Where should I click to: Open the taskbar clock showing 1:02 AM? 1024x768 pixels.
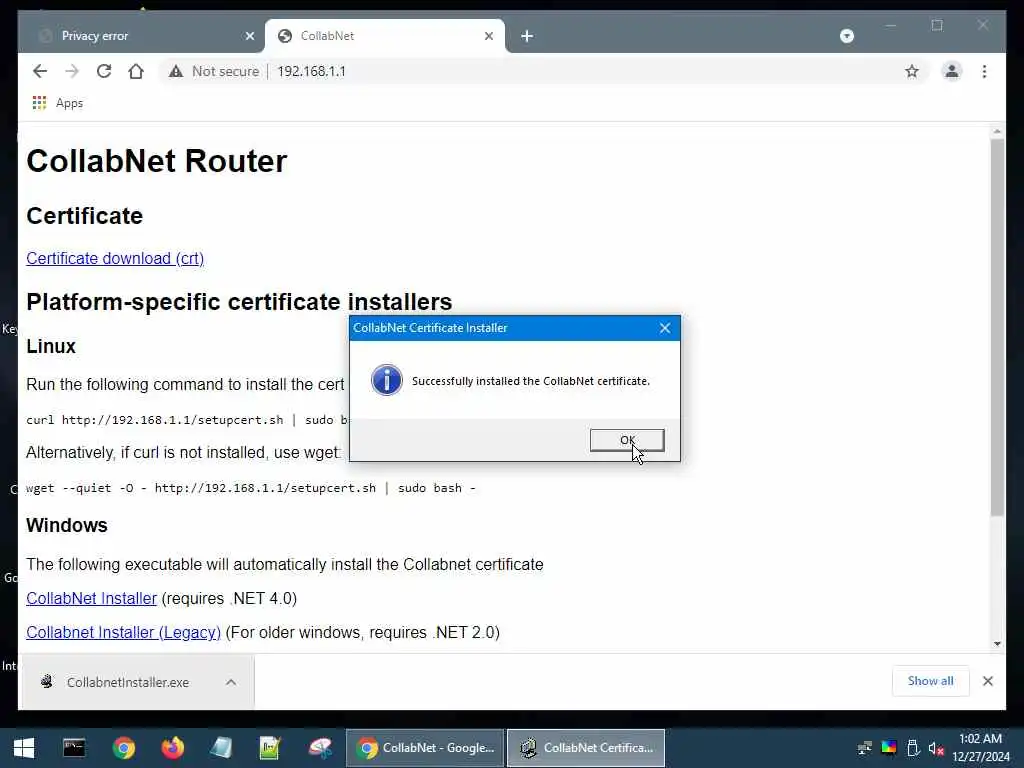[x=980, y=748]
